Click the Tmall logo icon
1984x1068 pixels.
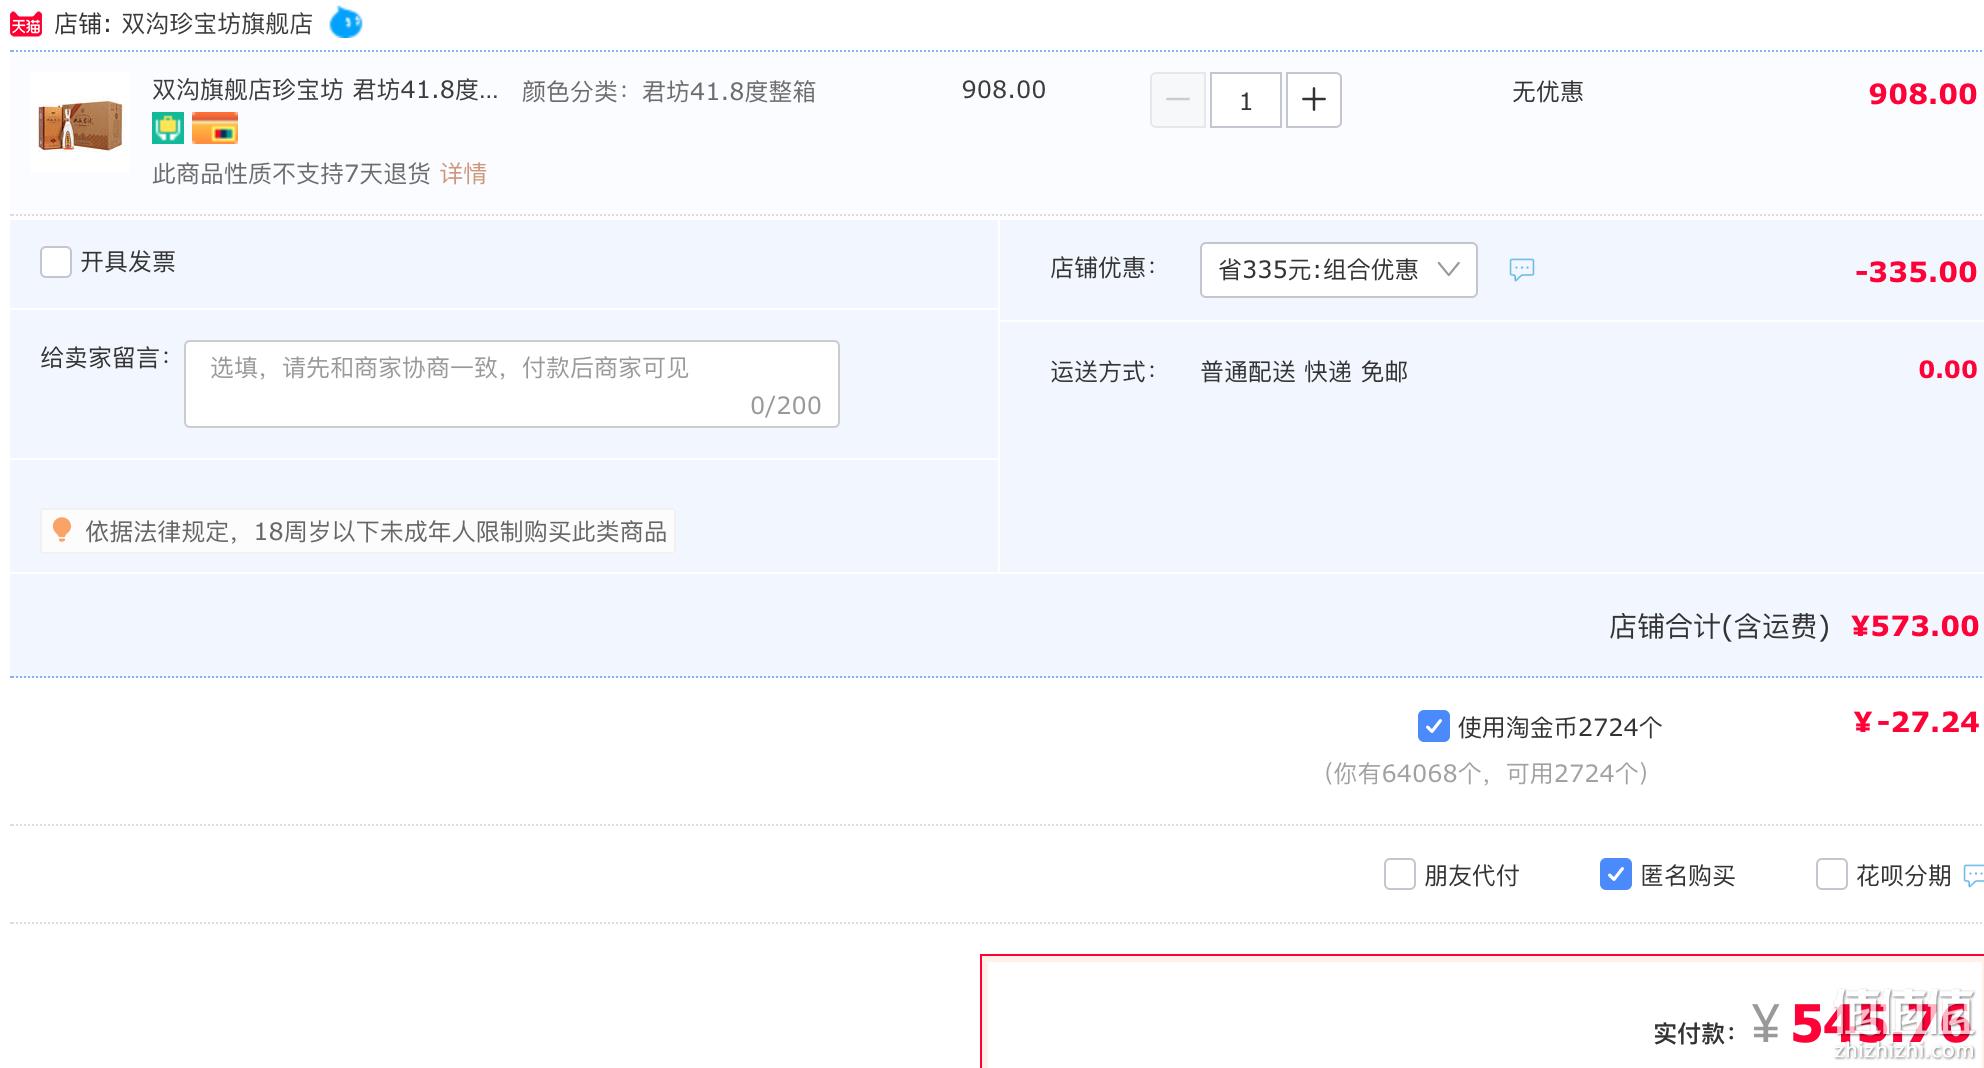click(26, 24)
